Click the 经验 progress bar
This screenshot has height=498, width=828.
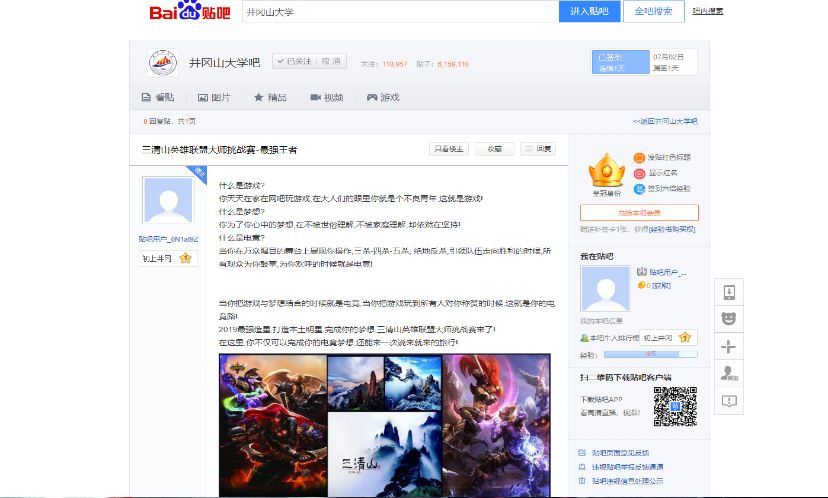click(651, 354)
